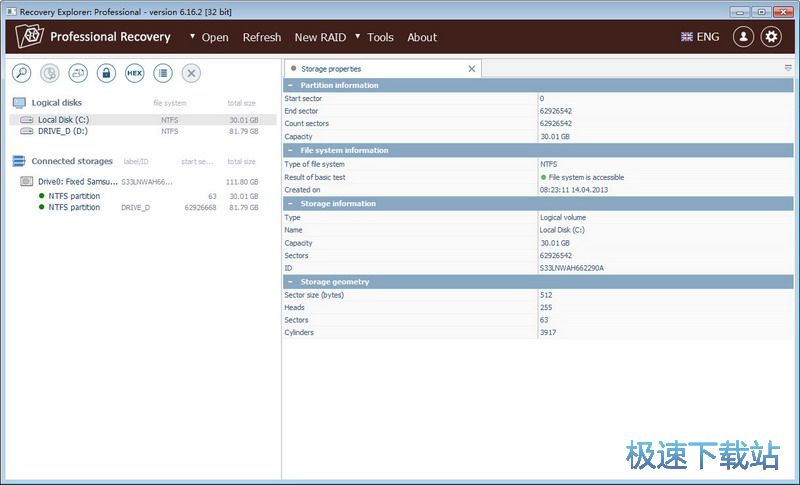Click the HEX viewer icon
This screenshot has height=485, width=800.
click(134, 73)
